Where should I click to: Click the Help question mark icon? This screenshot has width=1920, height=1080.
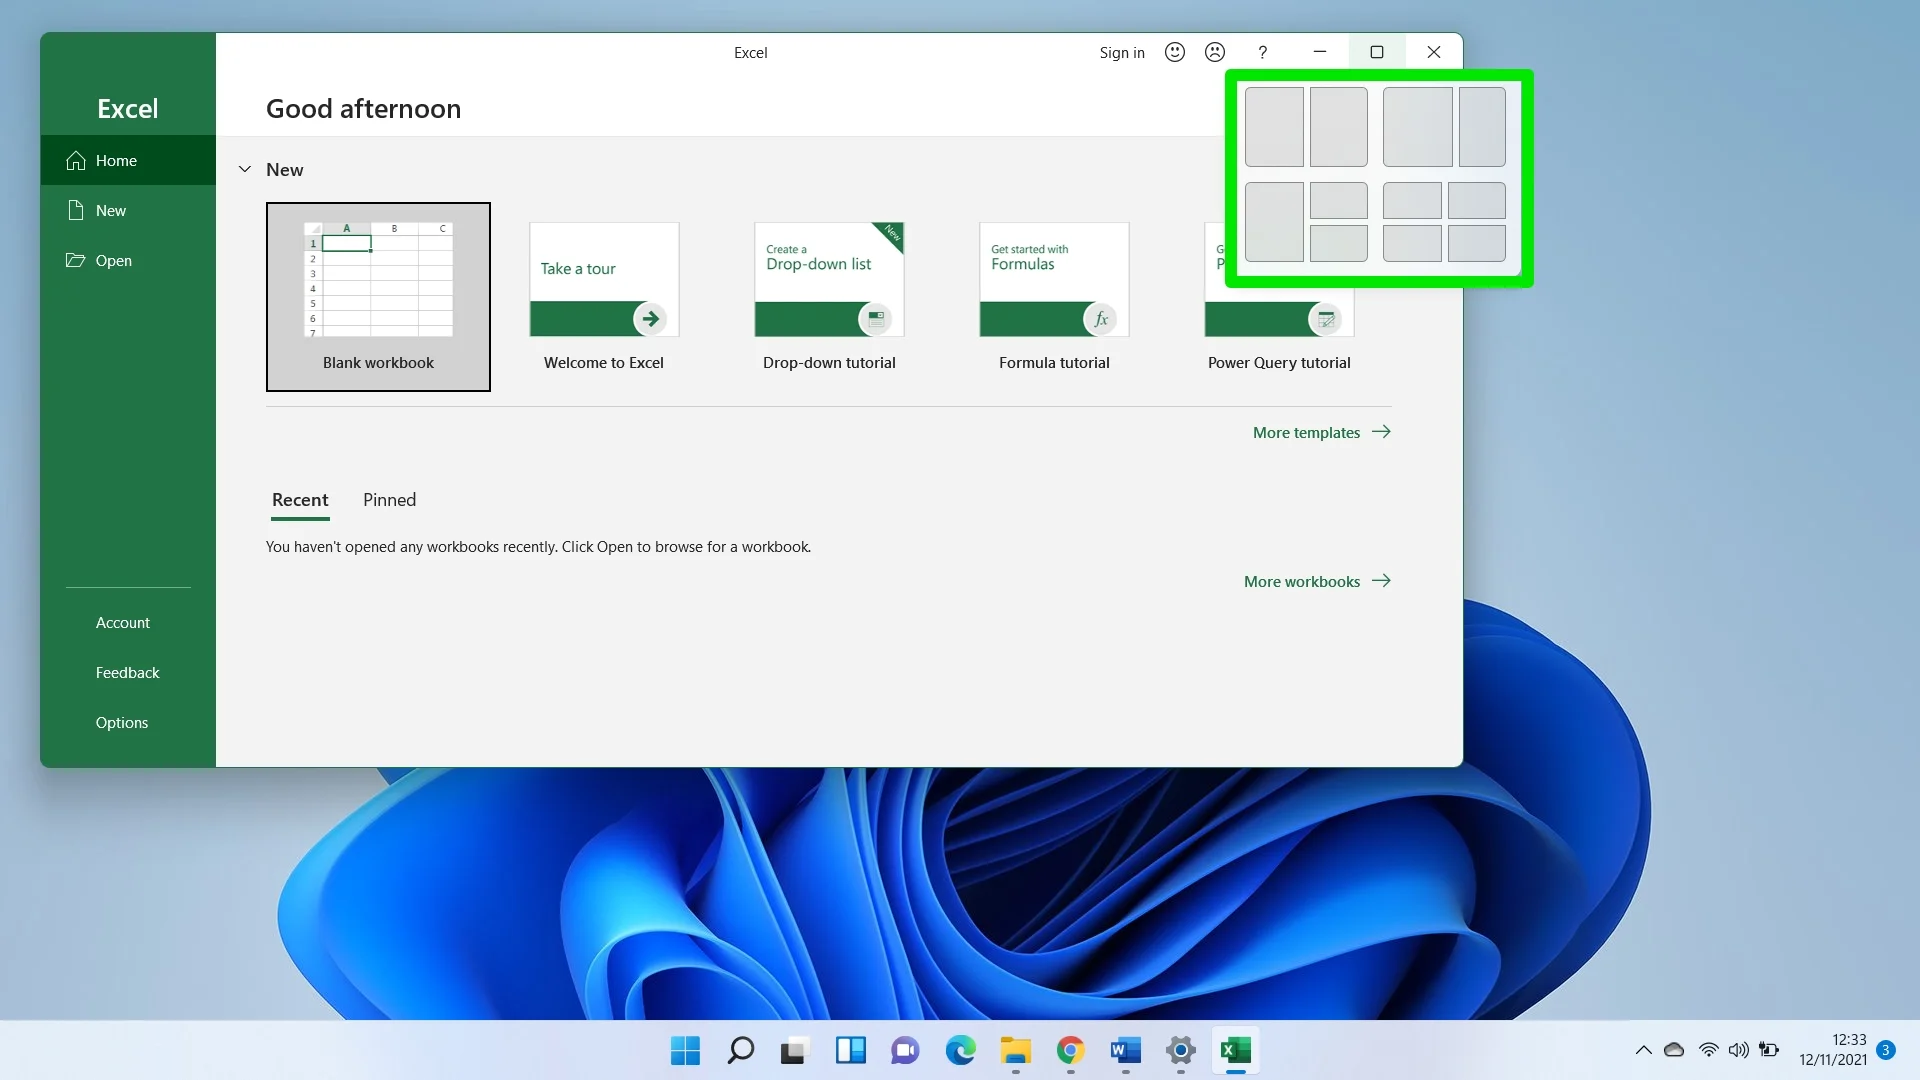tap(1263, 53)
